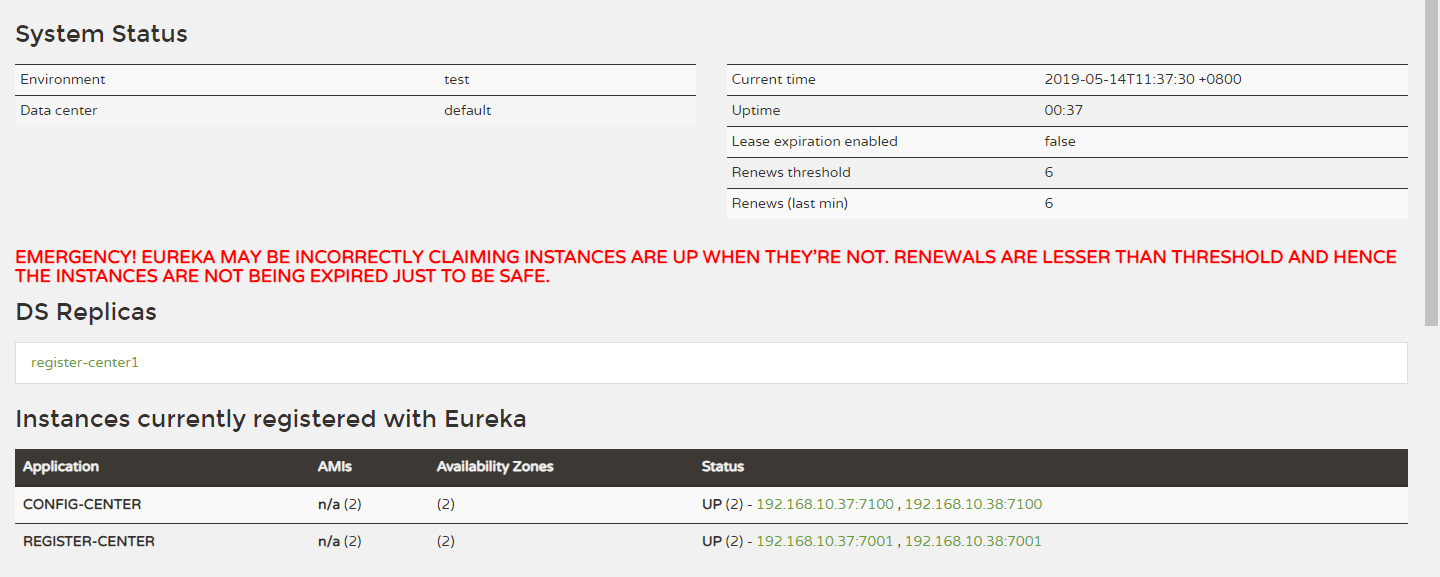The height and width of the screenshot is (577, 1440).
Task: Click the red EMERGENCY warning message
Action: (x=706, y=267)
